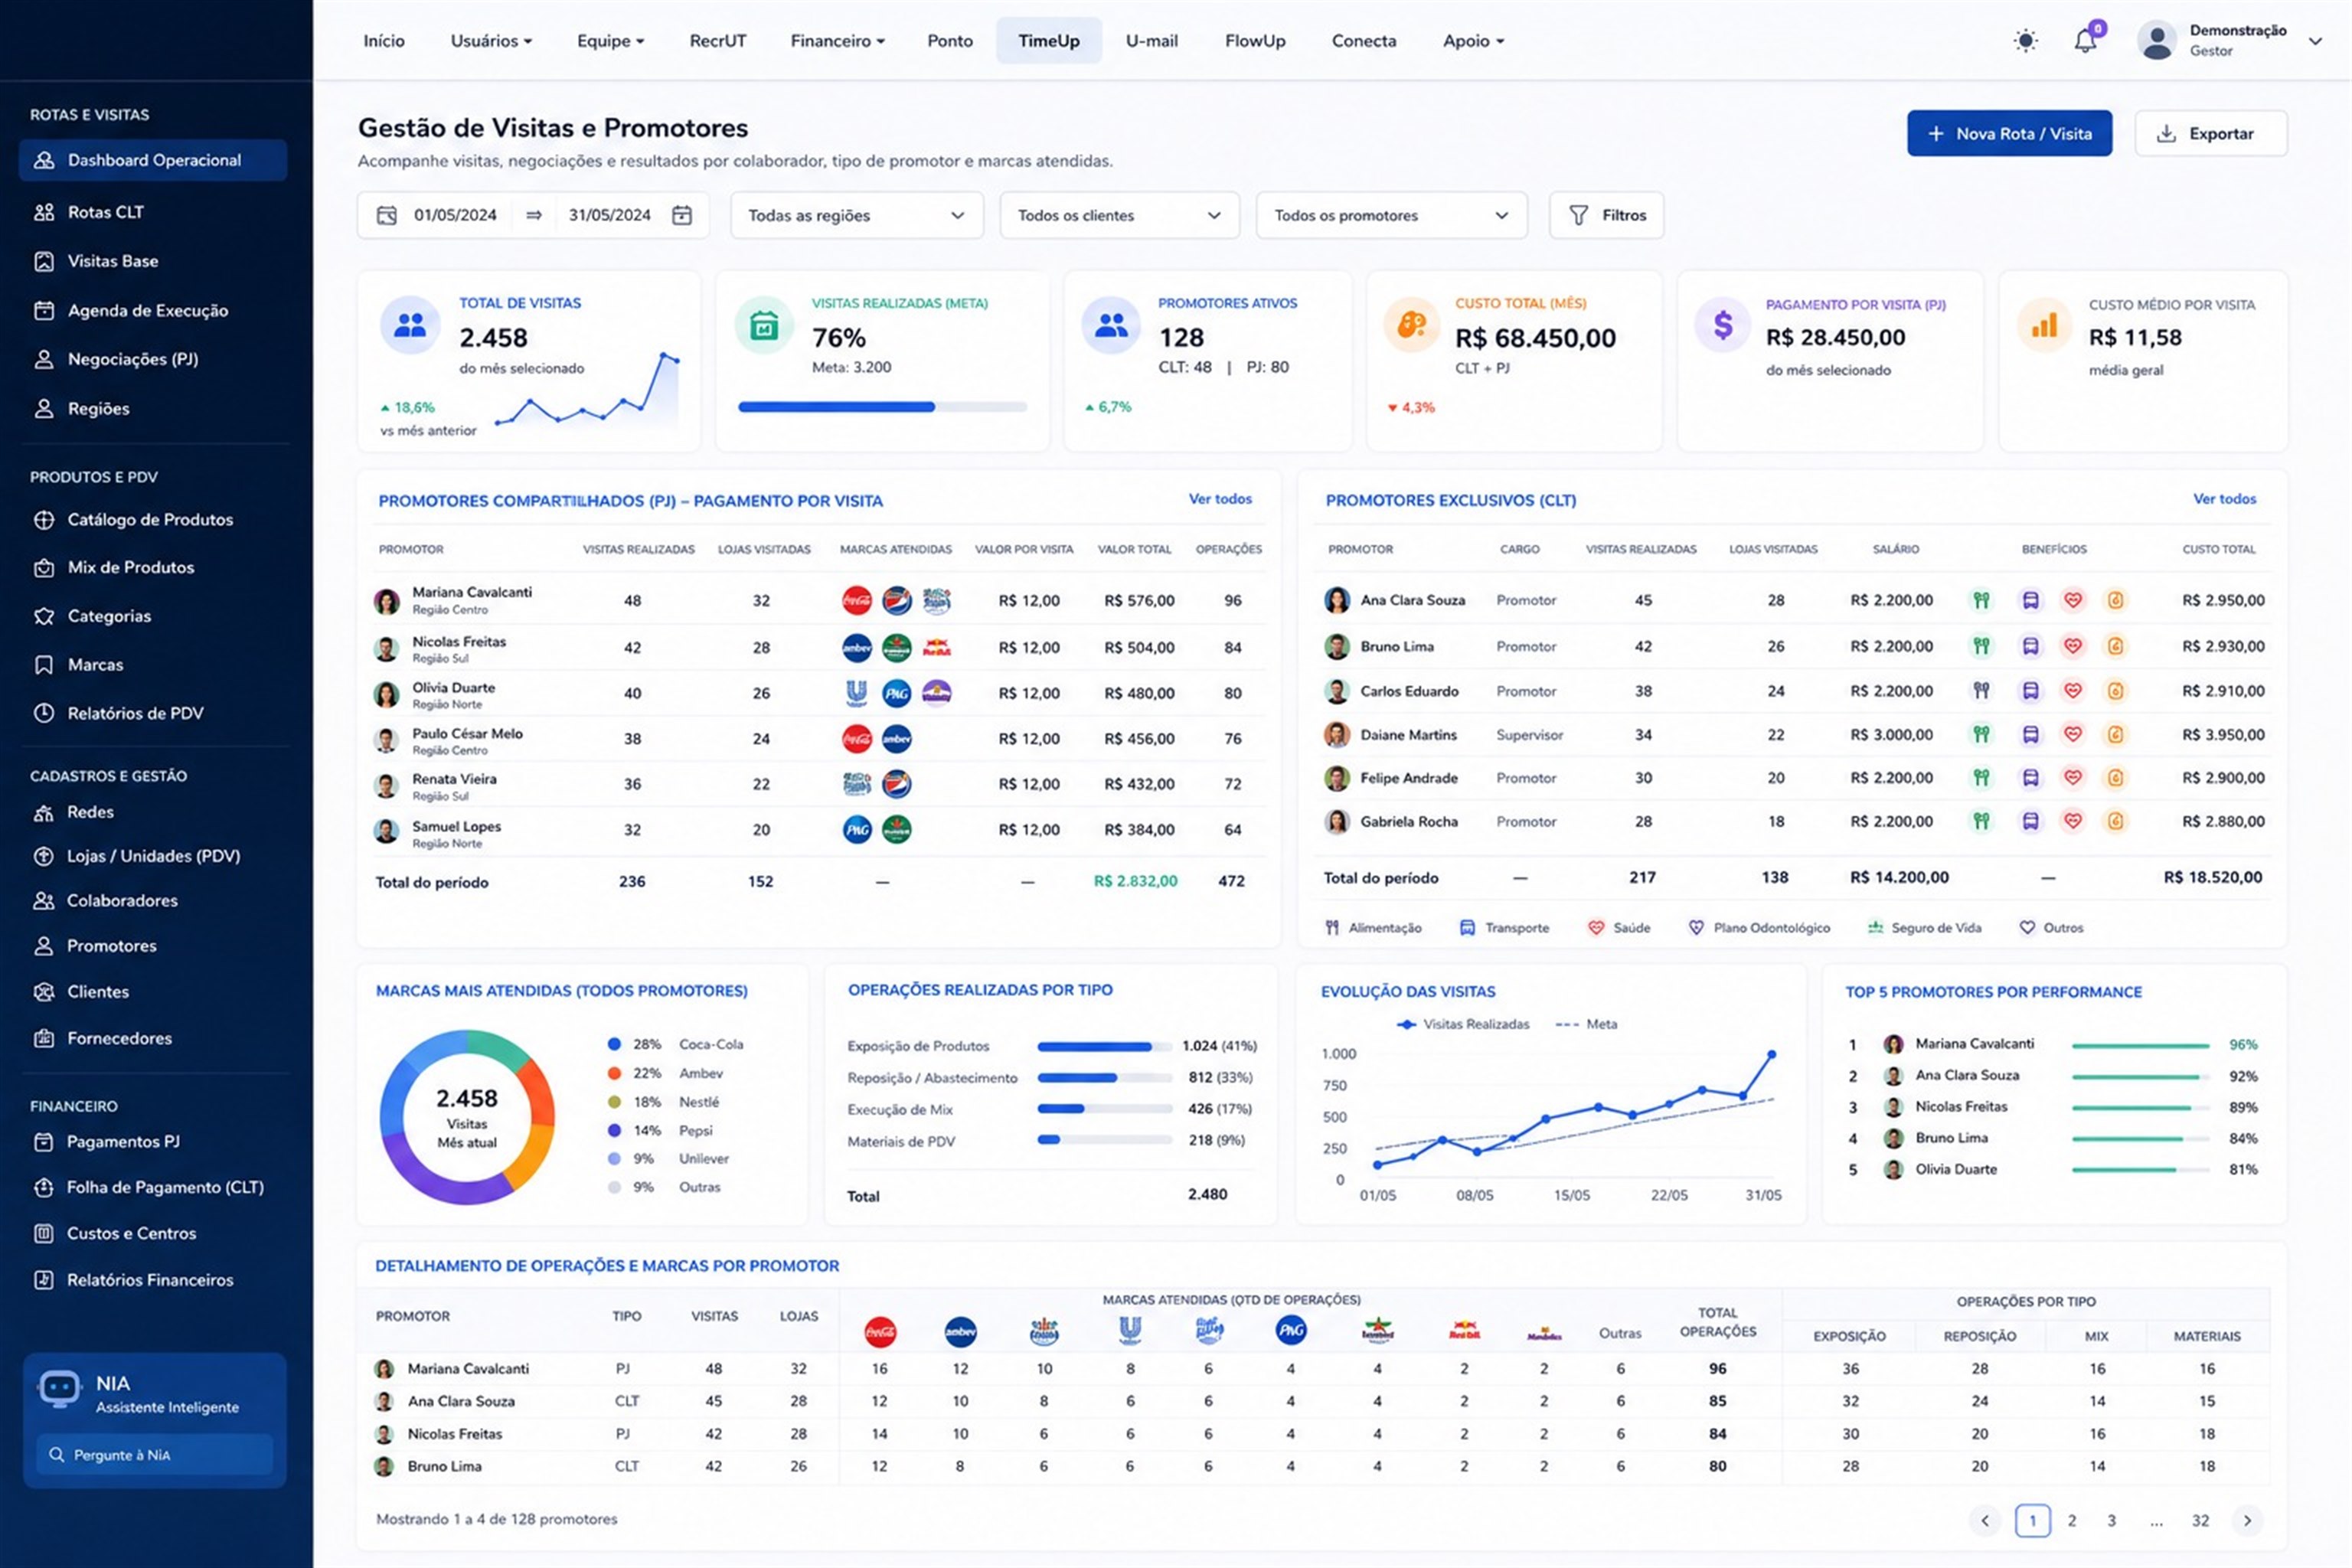This screenshot has width=2352, height=1568.
Task: Open the Todos os clientes dropdown
Action: (x=1119, y=215)
